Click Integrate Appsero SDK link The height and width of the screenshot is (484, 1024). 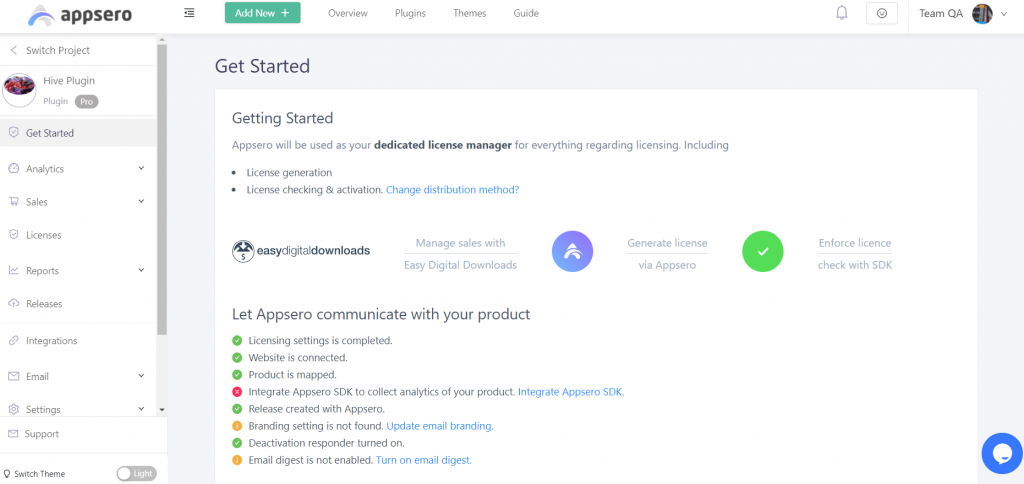point(571,392)
